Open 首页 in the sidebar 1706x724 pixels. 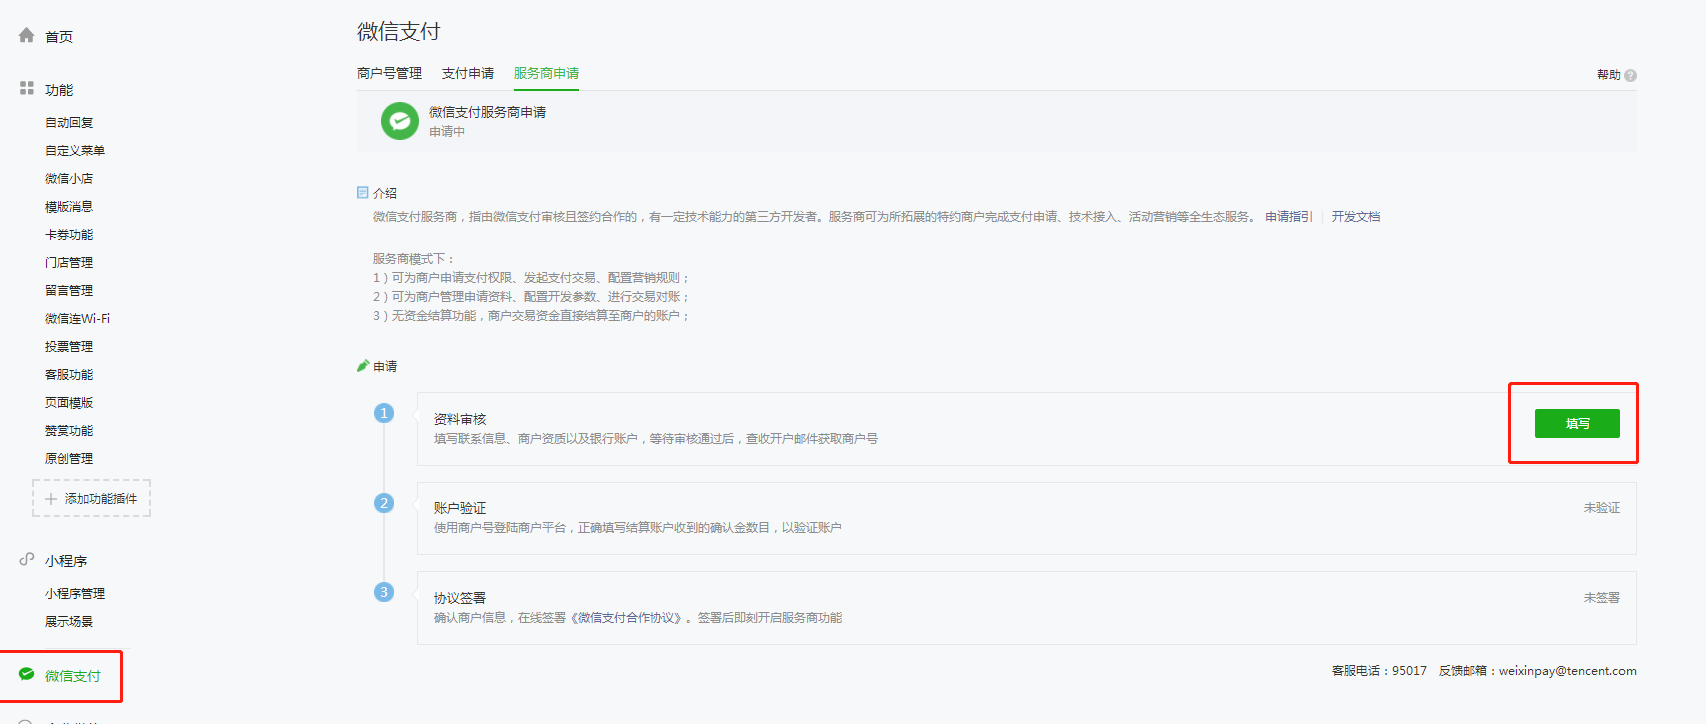pyautogui.click(x=59, y=36)
